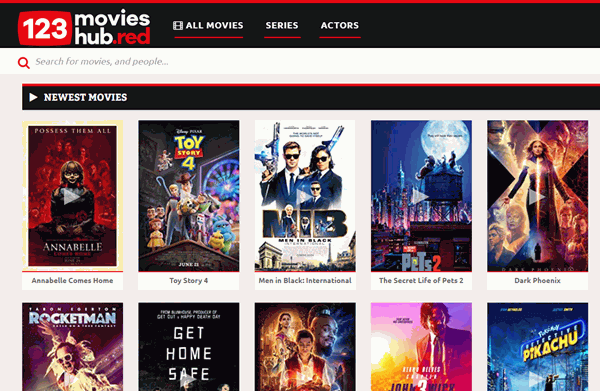Screen dimensions: 600x391
Task: Click the red search magnifier icon
Action: click(24, 62)
